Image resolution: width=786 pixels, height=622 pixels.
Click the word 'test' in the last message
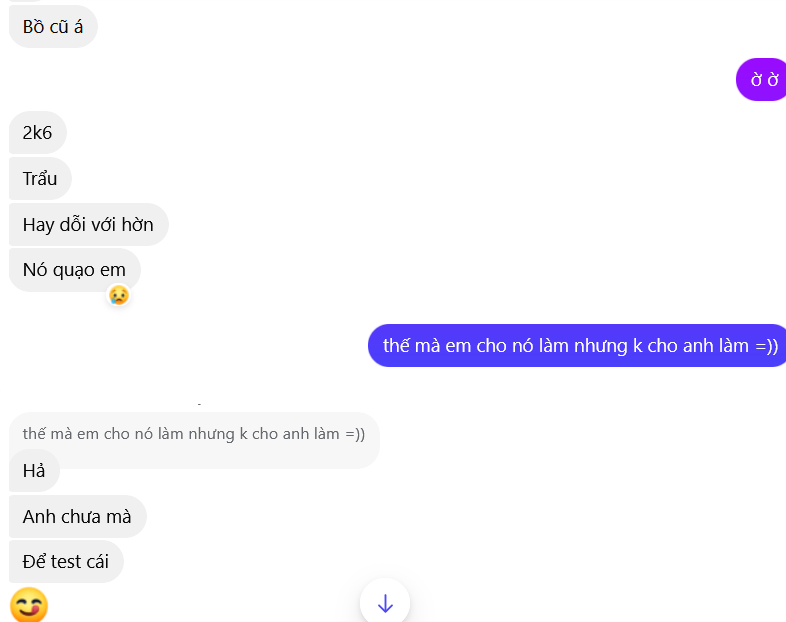[x=66, y=561]
